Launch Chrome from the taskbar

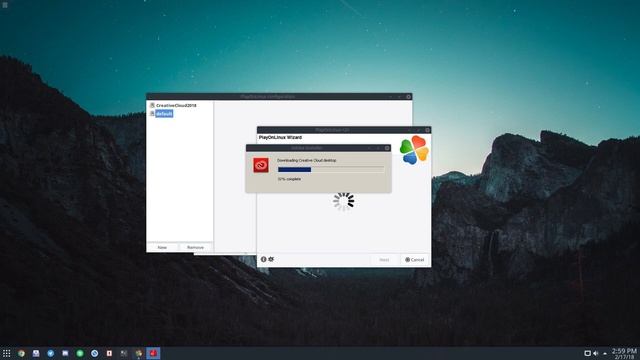(21, 353)
